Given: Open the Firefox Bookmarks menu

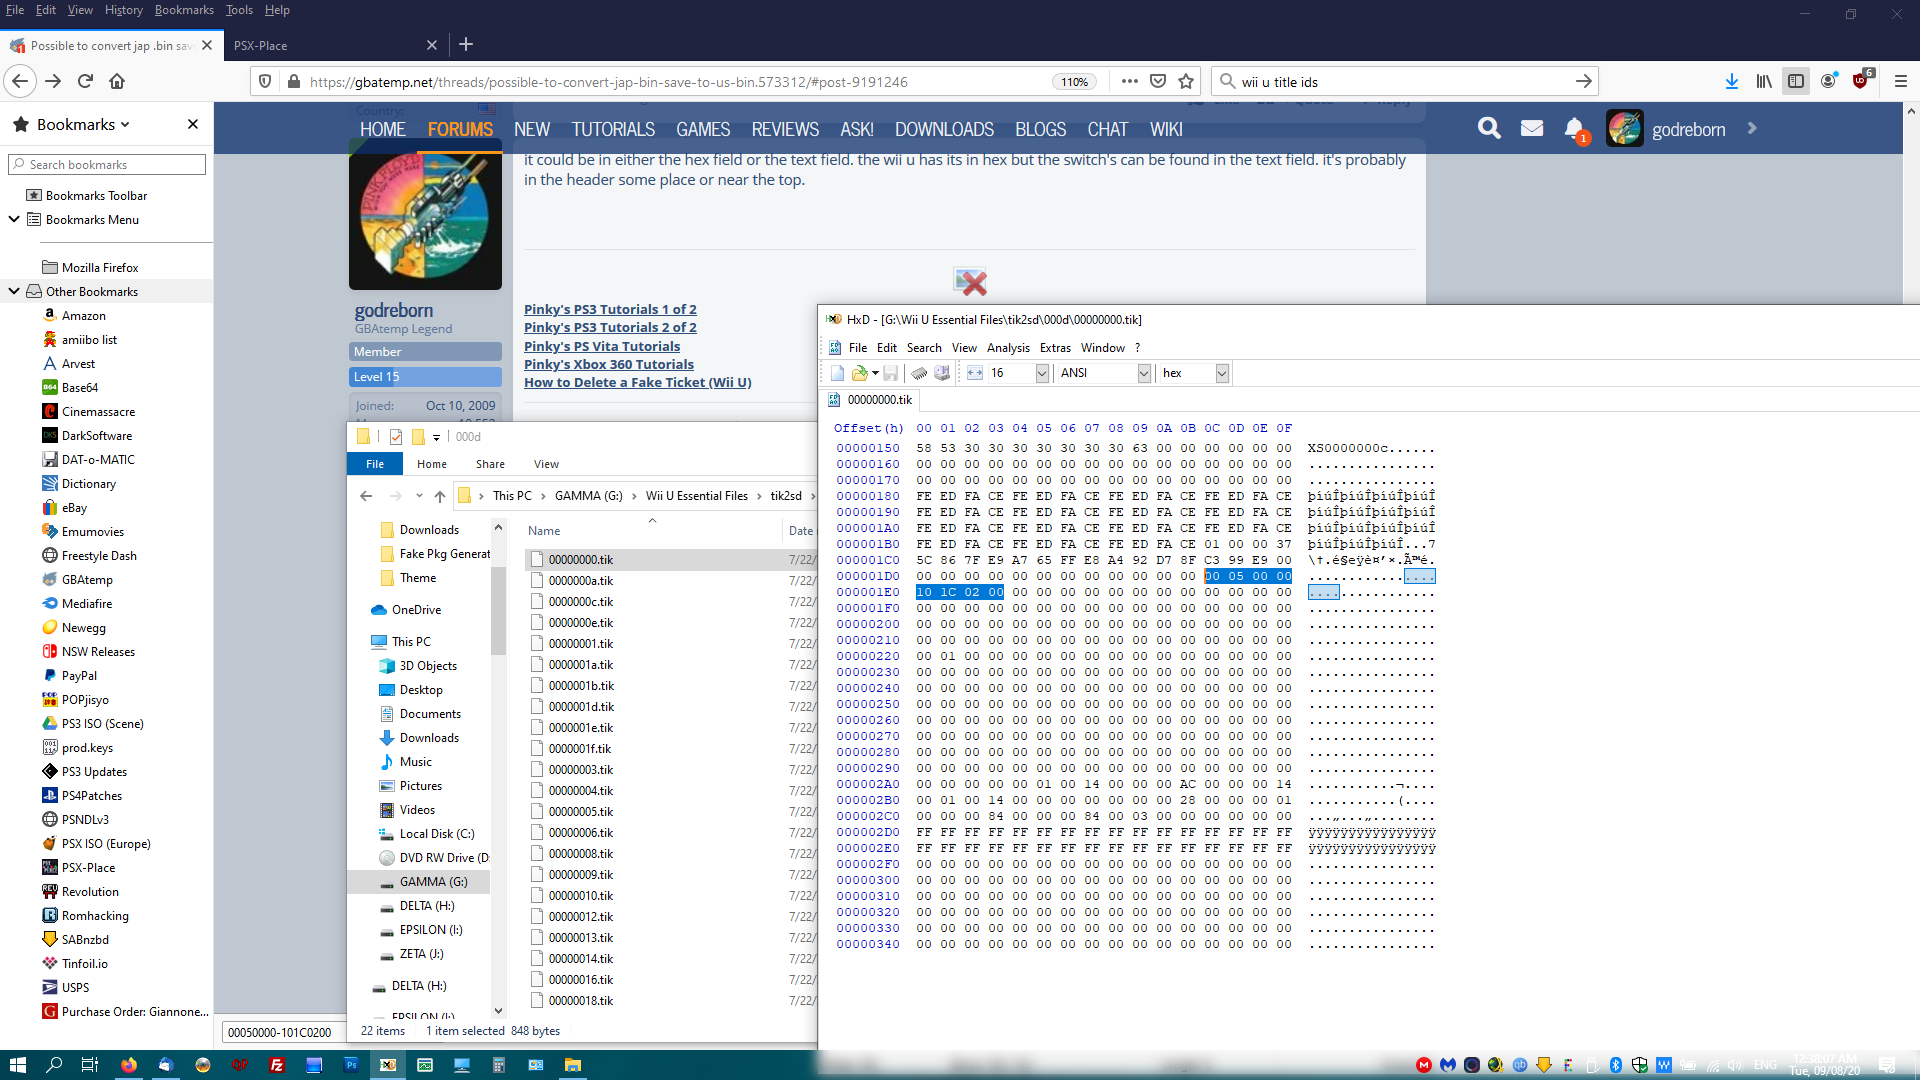Looking at the screenshot, I should [x=184, y=10].
